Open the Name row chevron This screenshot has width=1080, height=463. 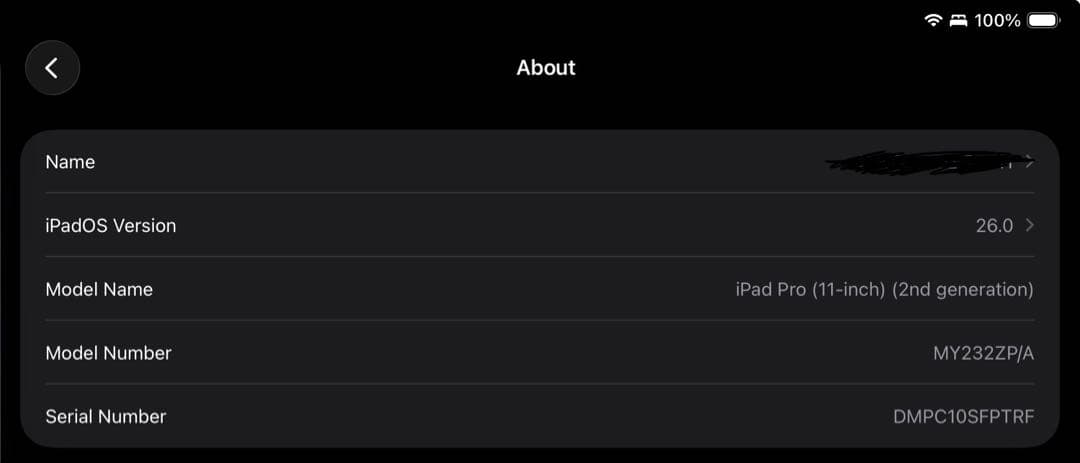pyautogui.click(x=1030, y=161)
